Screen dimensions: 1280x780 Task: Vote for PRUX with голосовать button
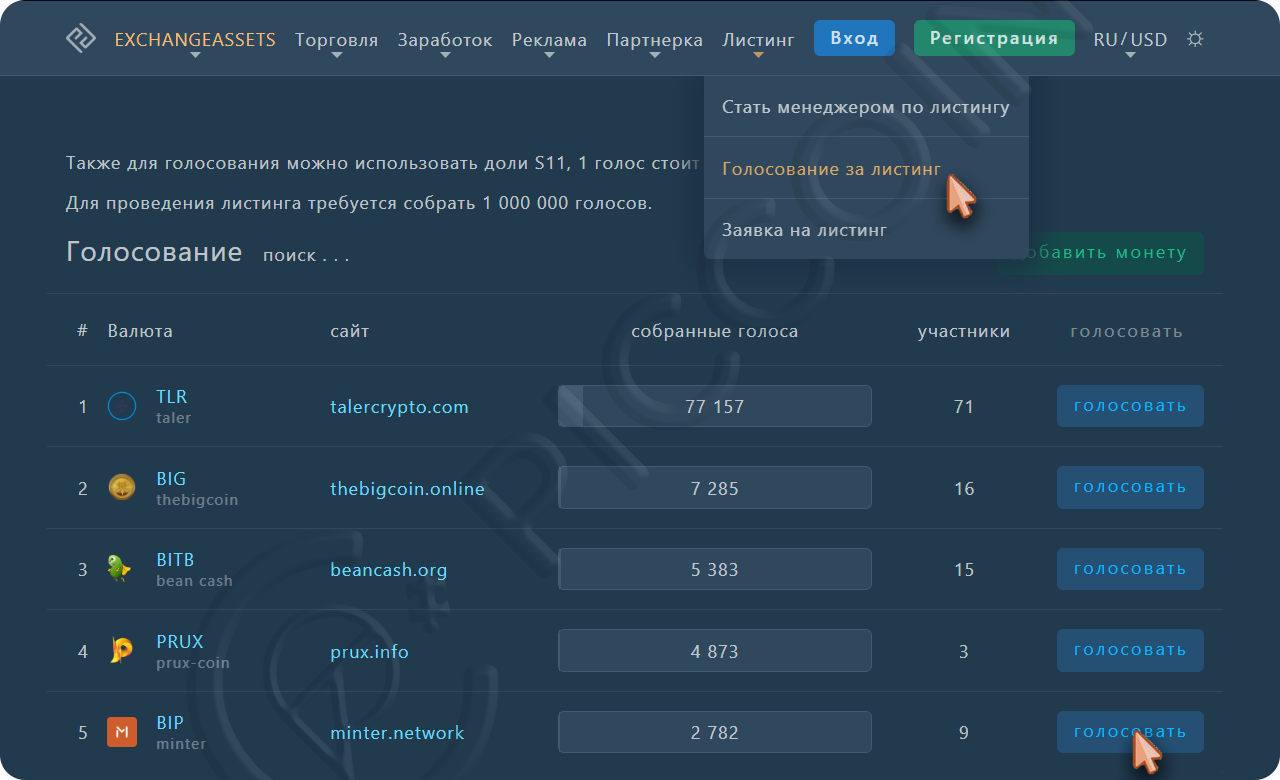tap(1130, 650)
